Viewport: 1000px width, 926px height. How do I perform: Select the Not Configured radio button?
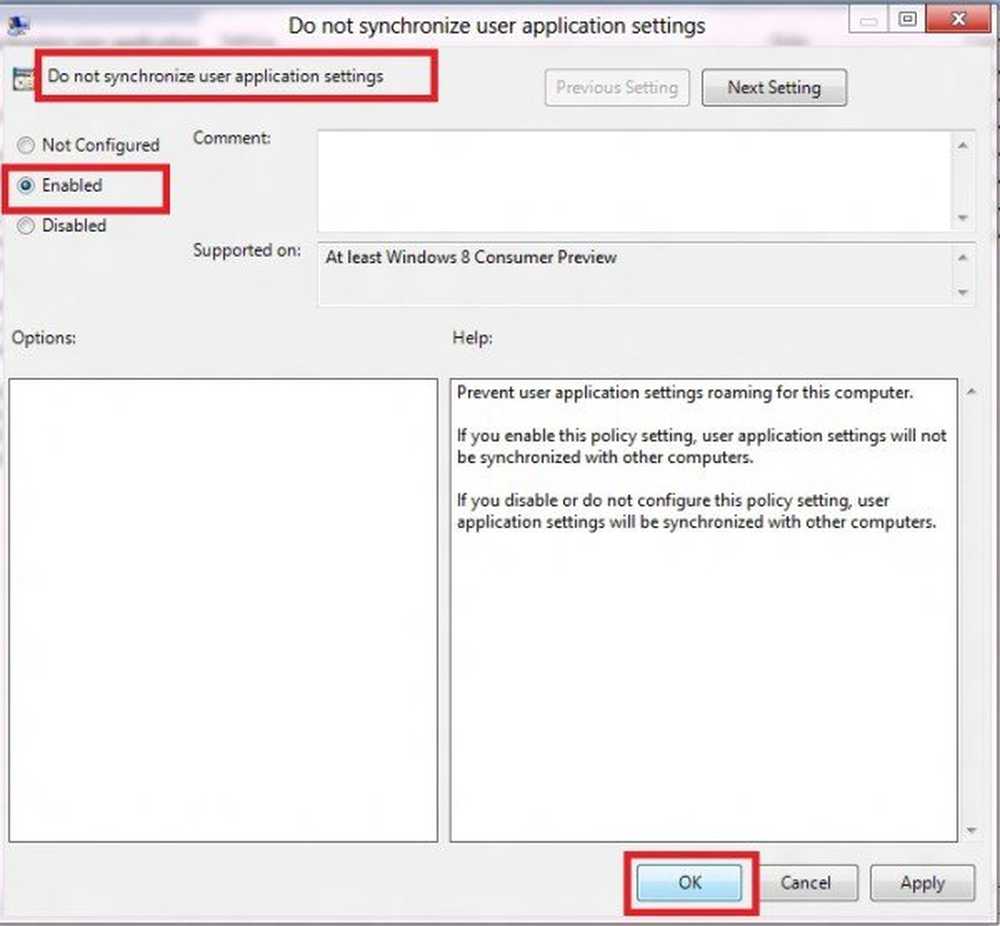(27, 146)
